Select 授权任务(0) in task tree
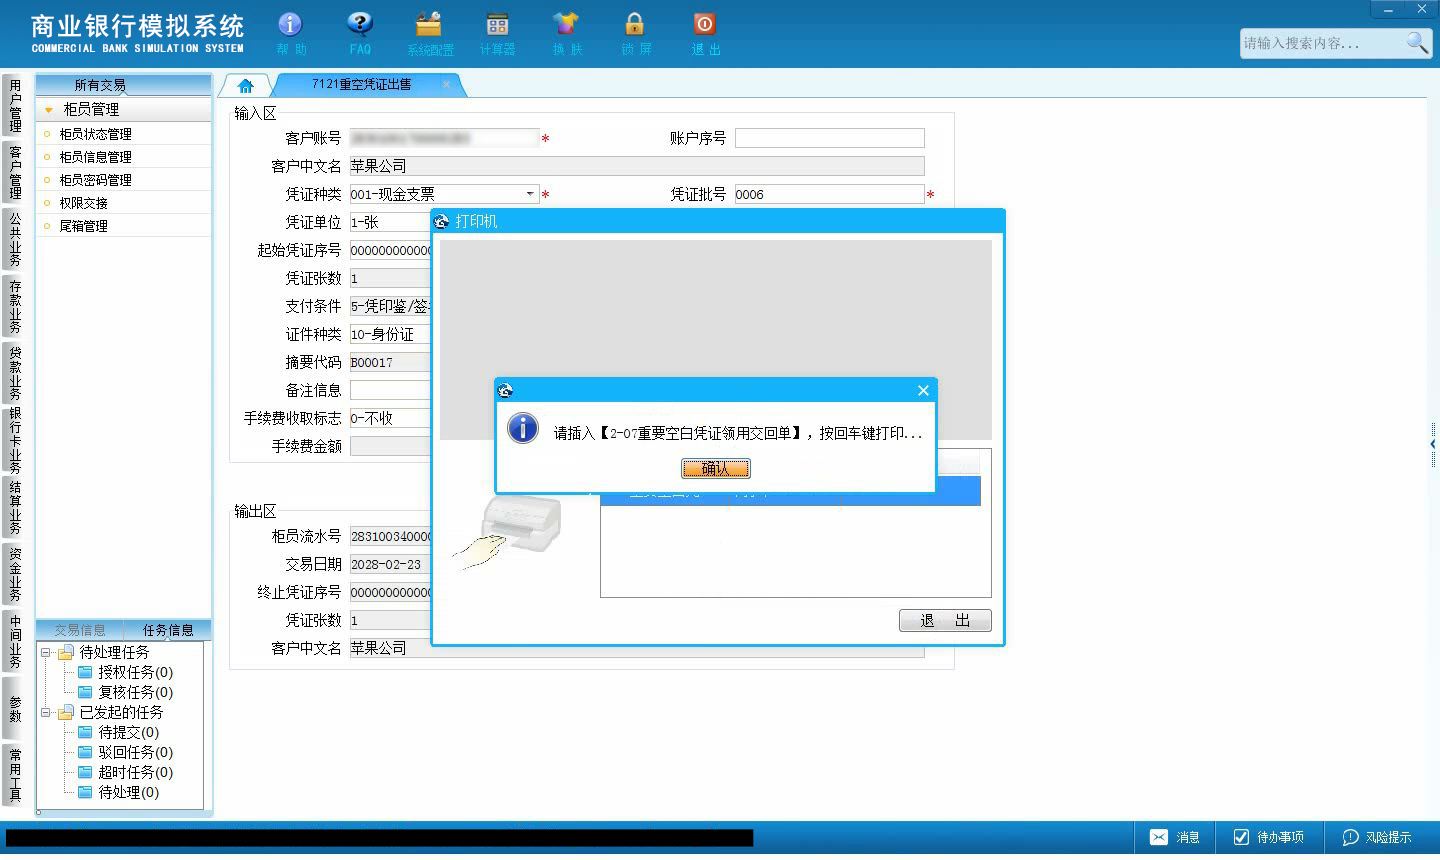 [135, 673]
